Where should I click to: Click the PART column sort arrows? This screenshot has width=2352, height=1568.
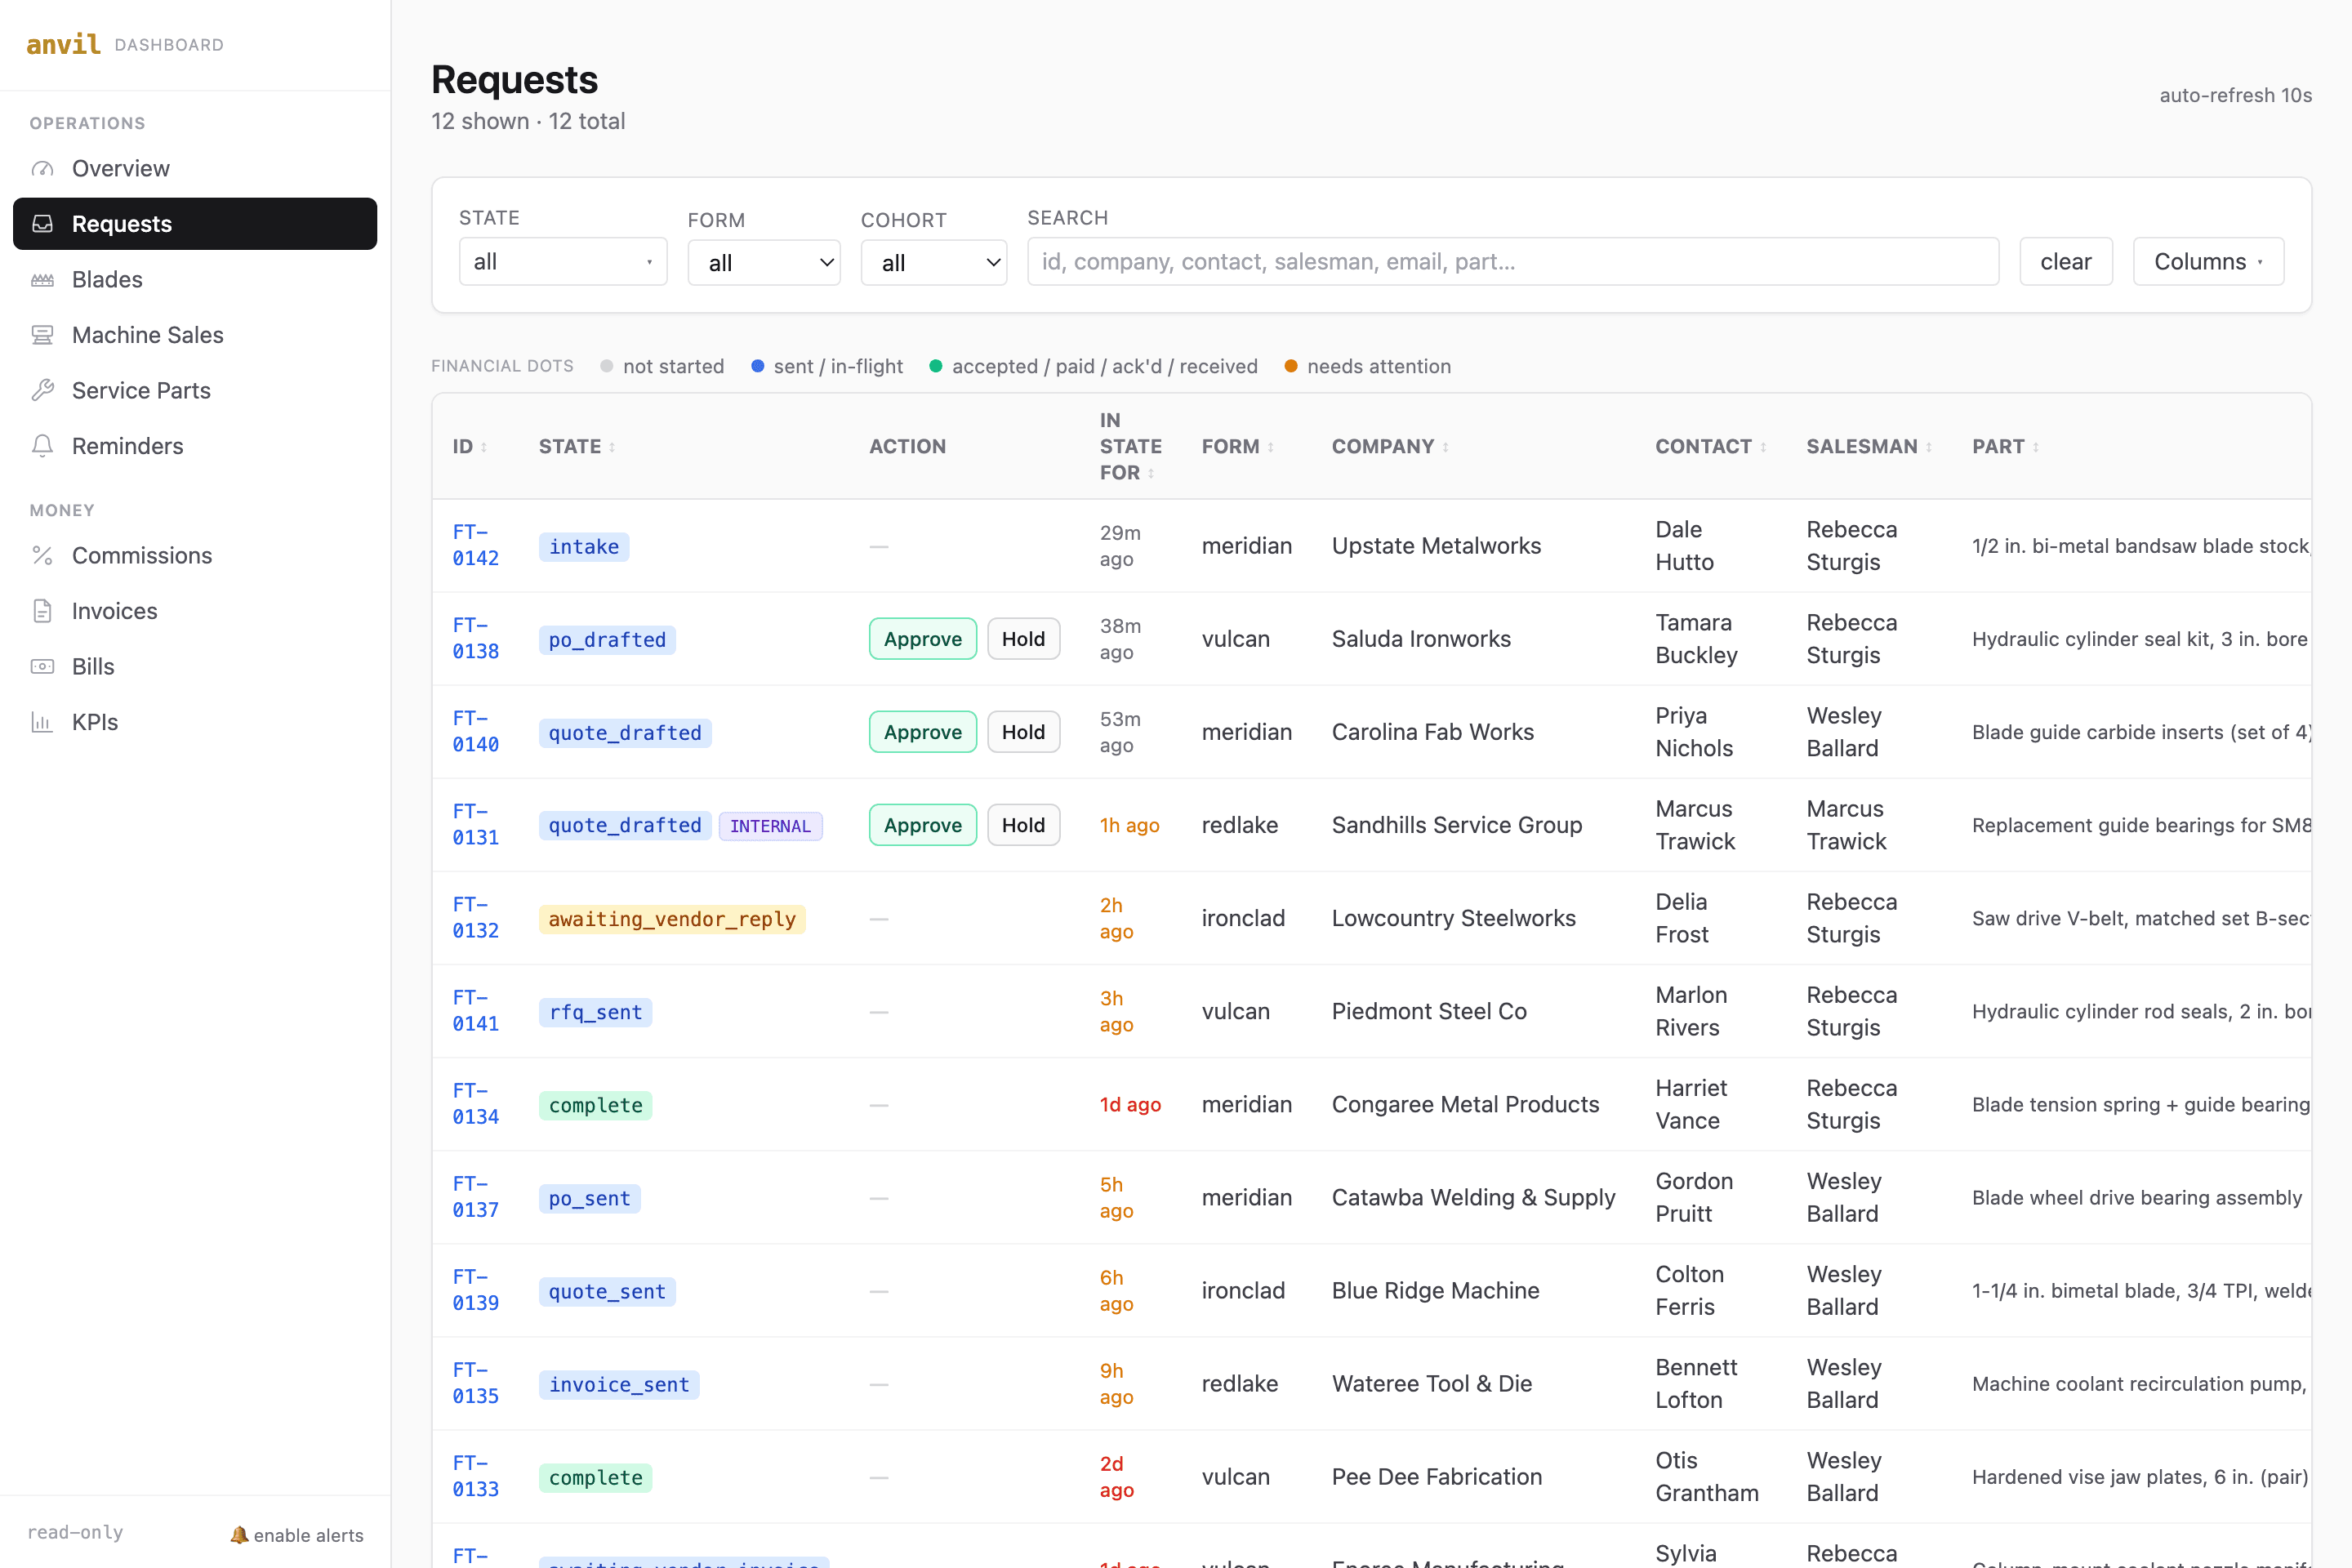click(x=2036, y=447)
